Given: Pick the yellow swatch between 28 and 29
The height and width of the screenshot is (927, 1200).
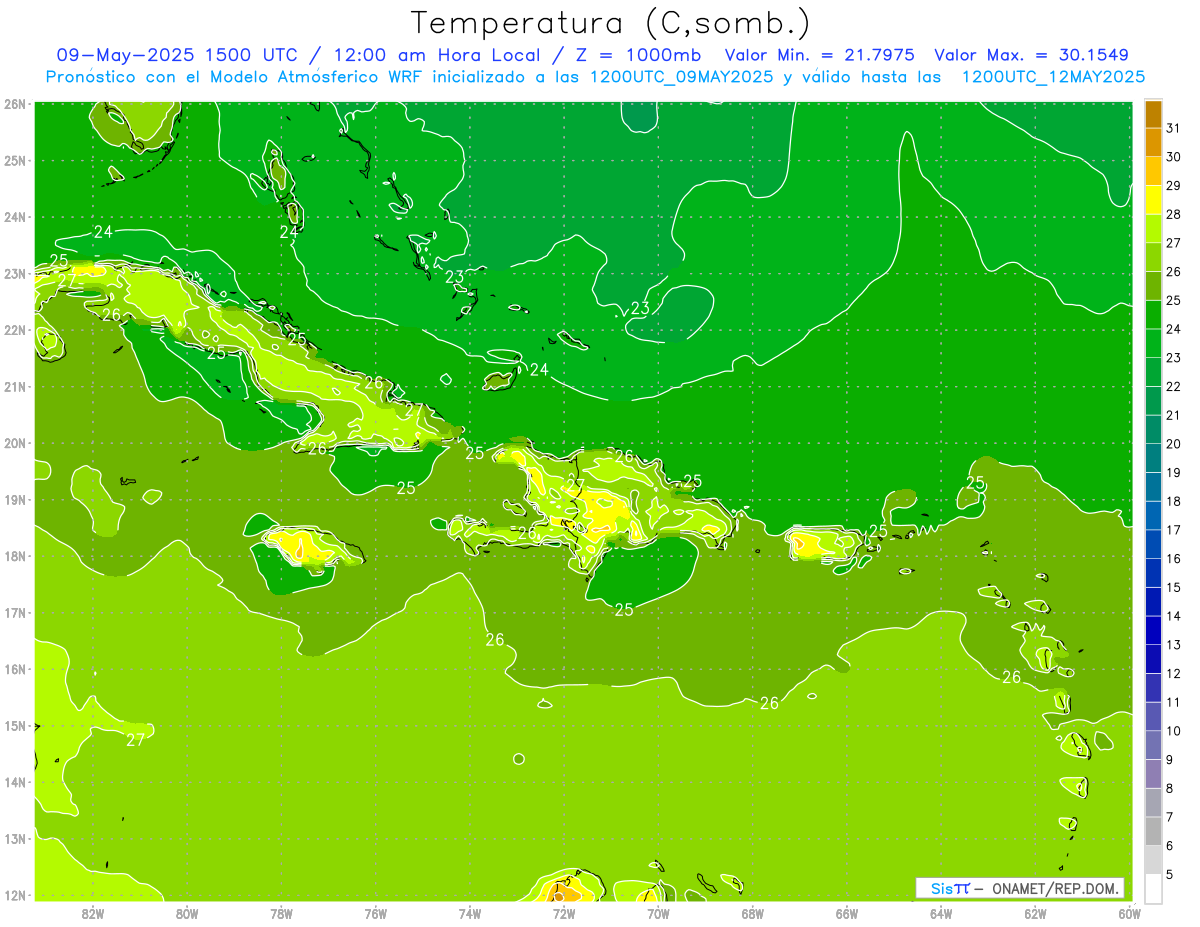Looking at the screenshot, I should coord(1154,199).
